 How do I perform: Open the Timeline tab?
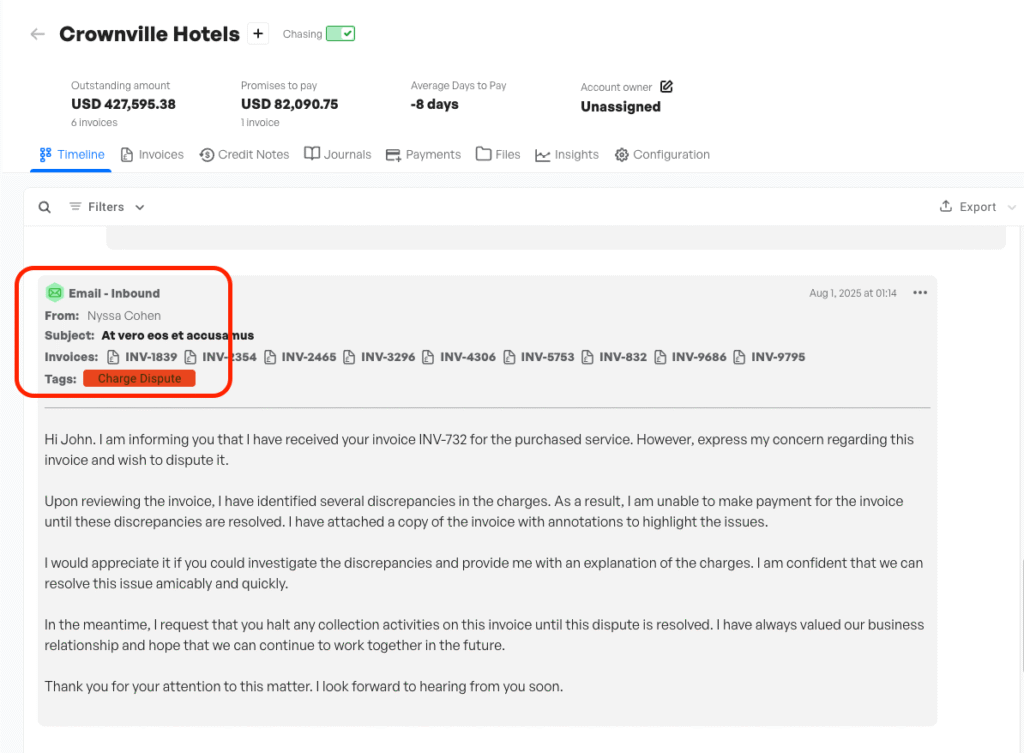tap(72, 155)
